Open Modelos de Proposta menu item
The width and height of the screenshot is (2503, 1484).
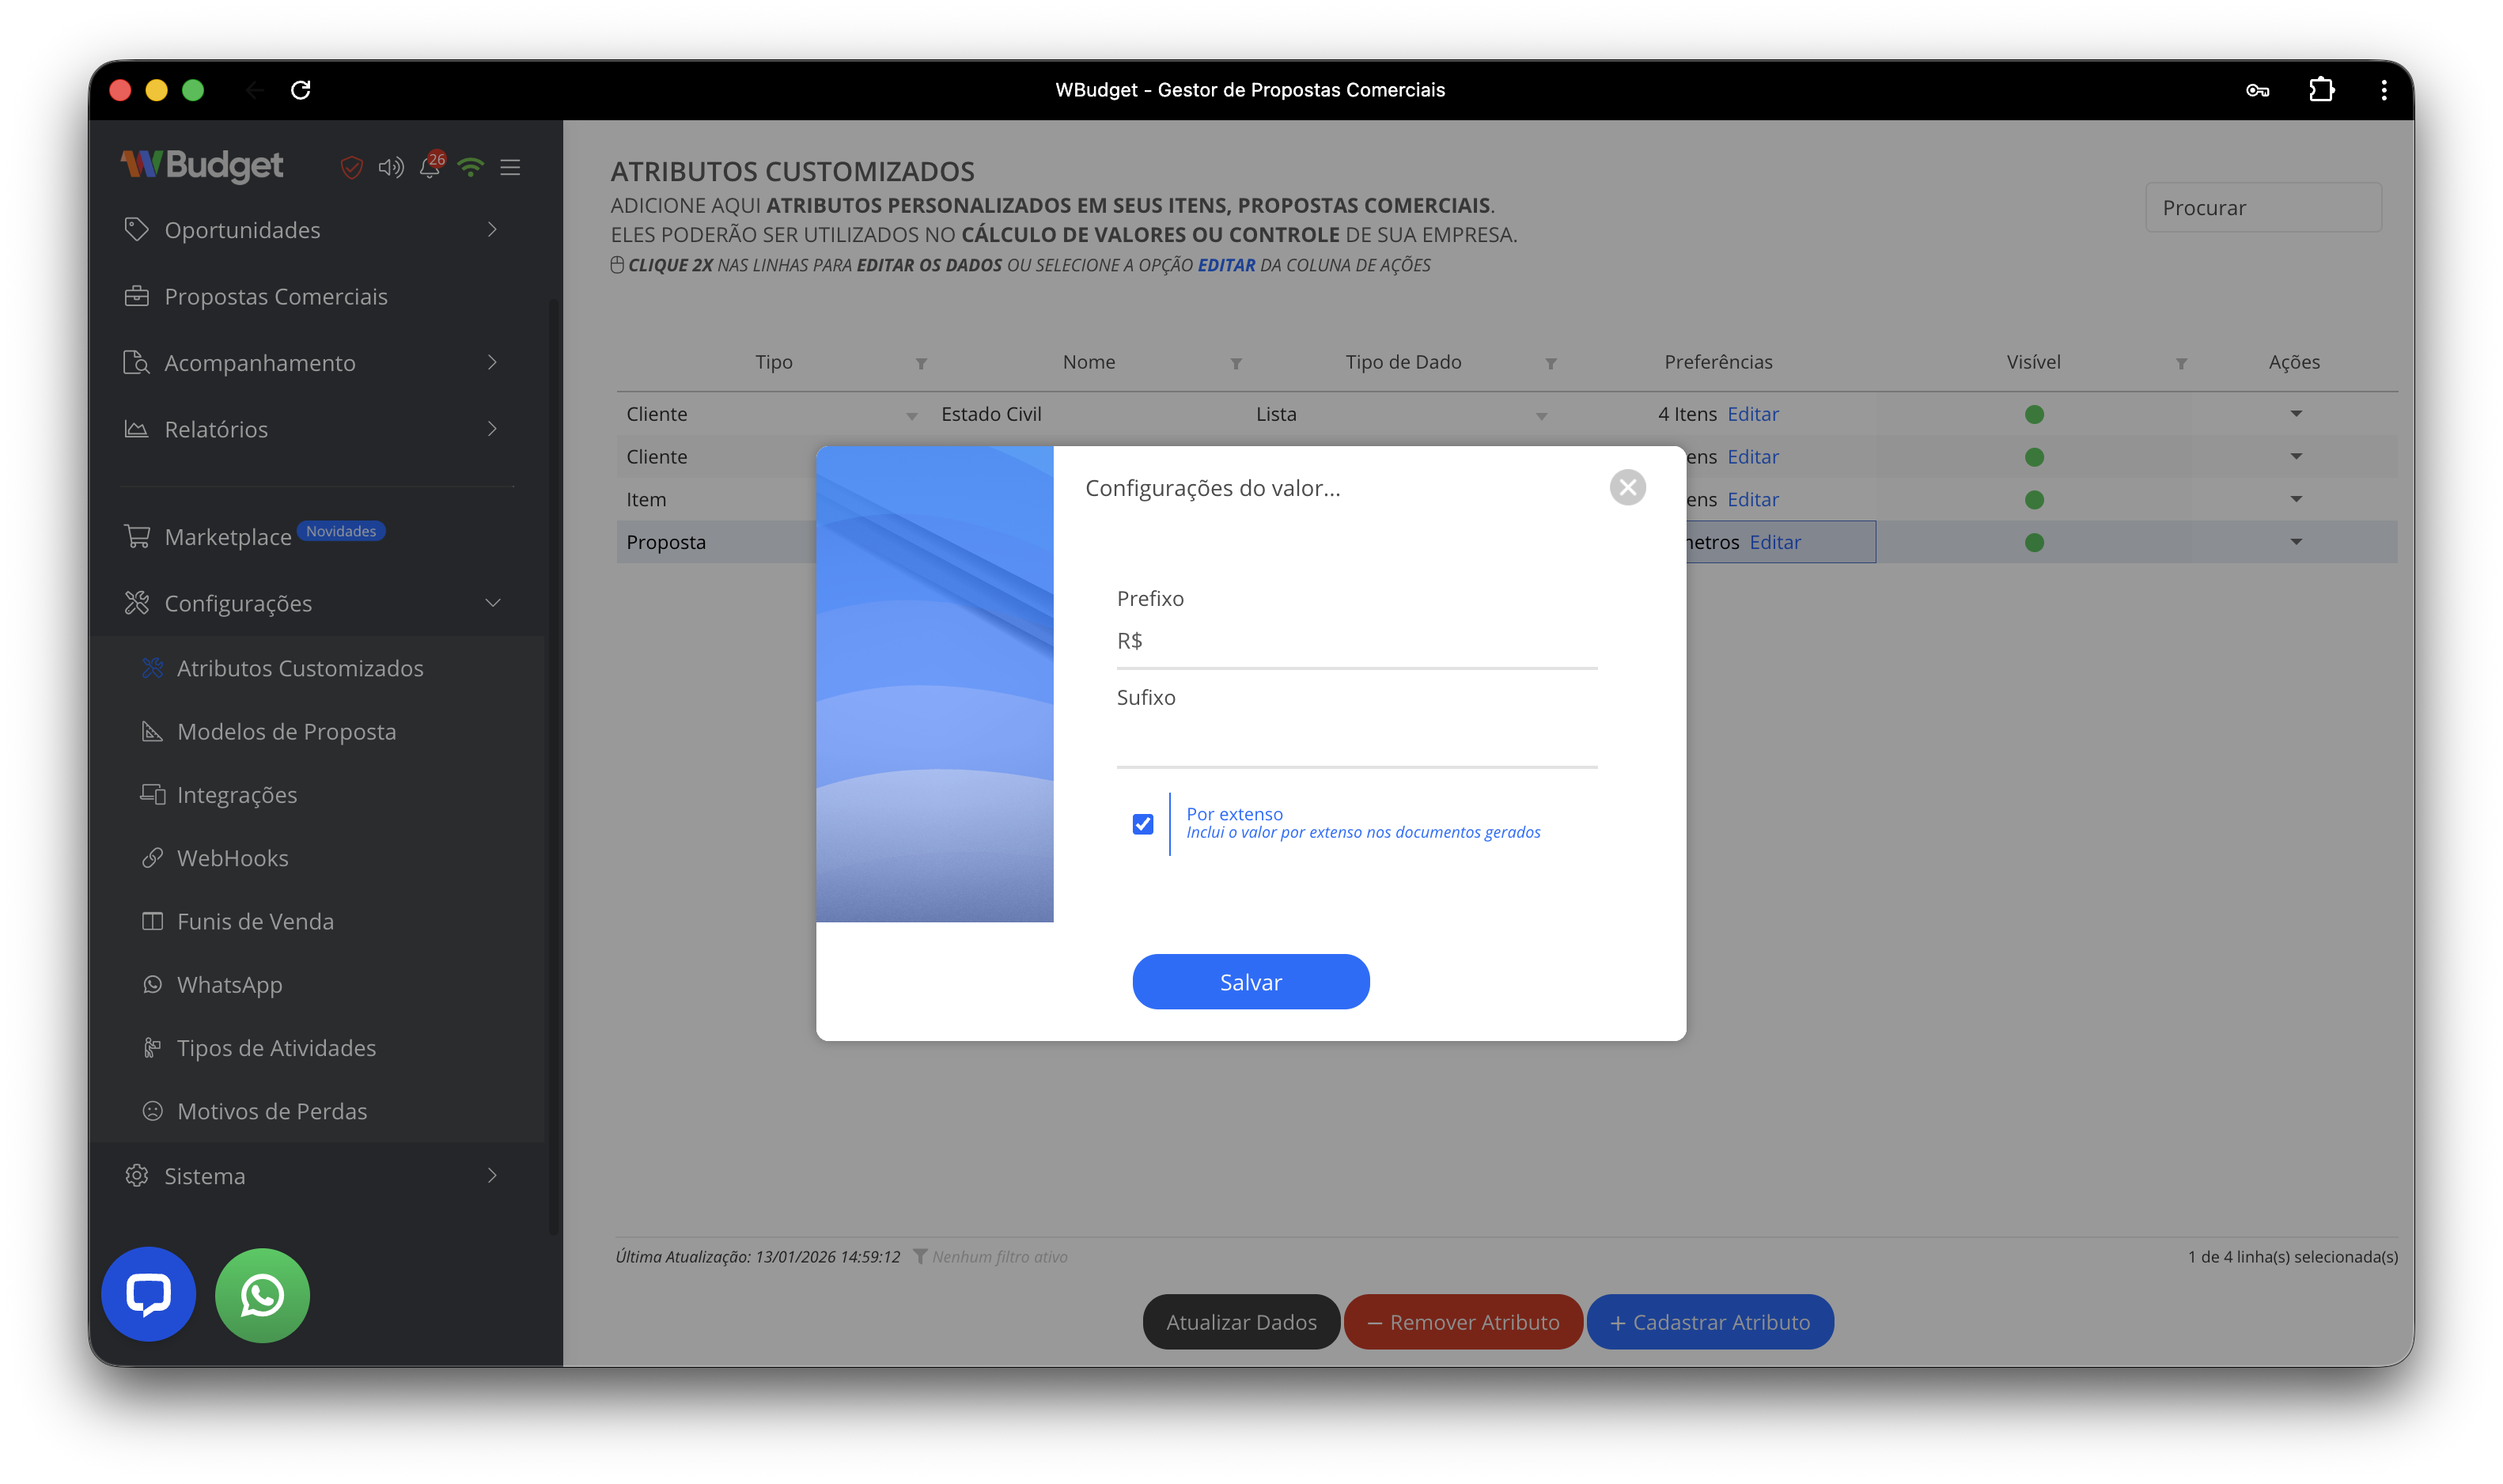tap(286, 731)
